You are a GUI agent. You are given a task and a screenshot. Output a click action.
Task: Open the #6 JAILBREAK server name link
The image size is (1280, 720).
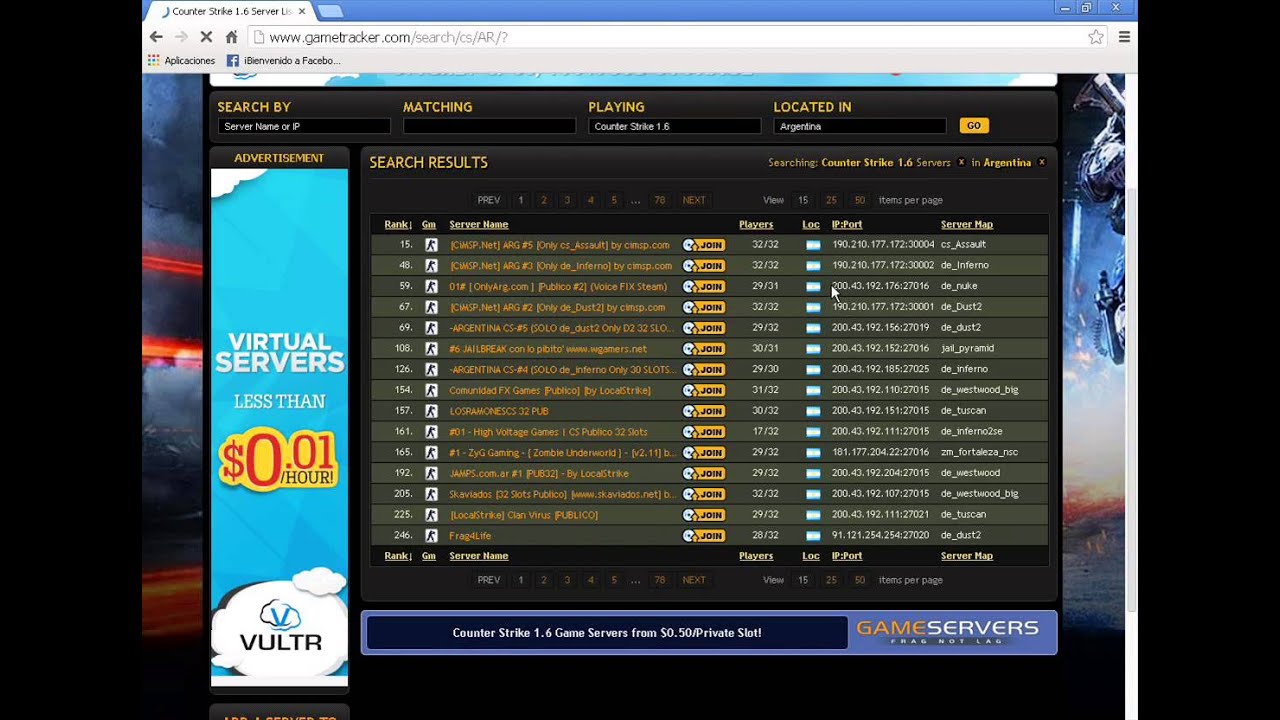[x=548, y=349]
